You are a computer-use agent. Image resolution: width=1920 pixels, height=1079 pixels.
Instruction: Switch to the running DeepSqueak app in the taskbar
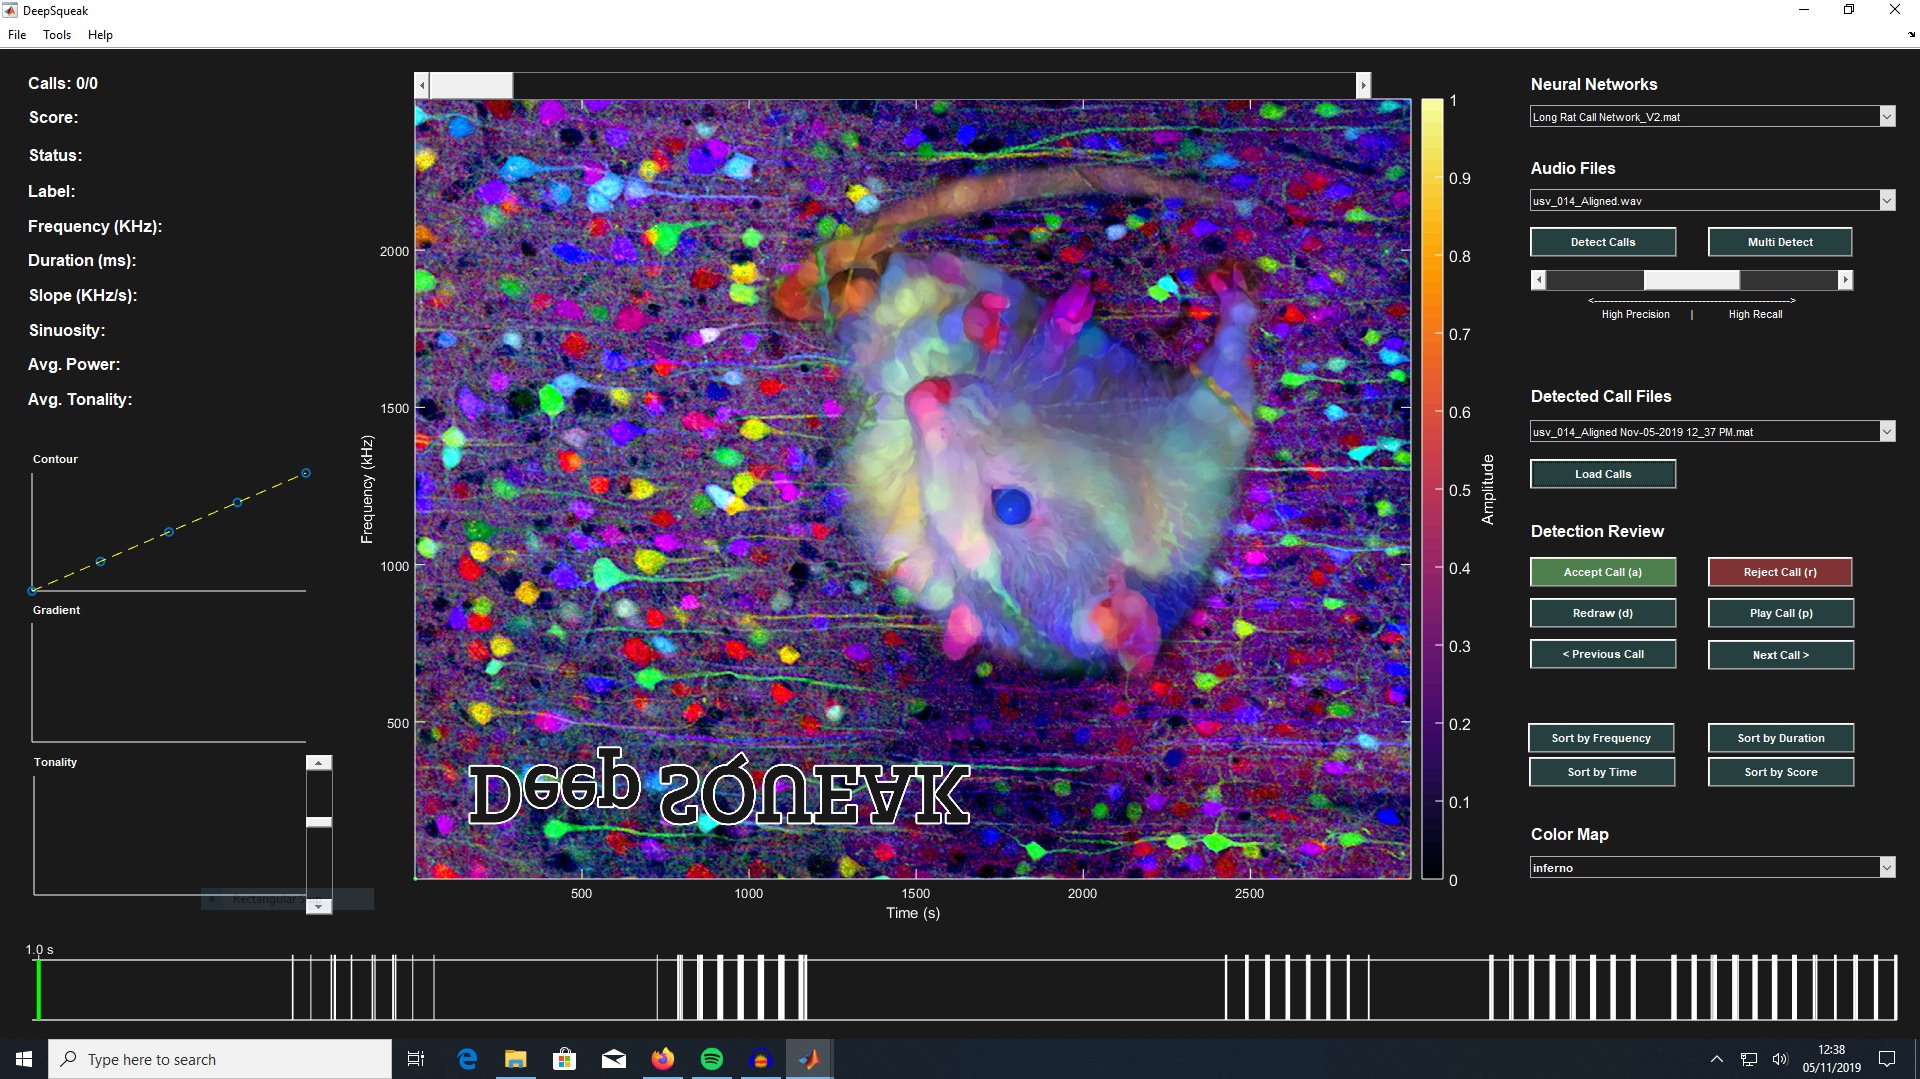tap(809, 1058)
